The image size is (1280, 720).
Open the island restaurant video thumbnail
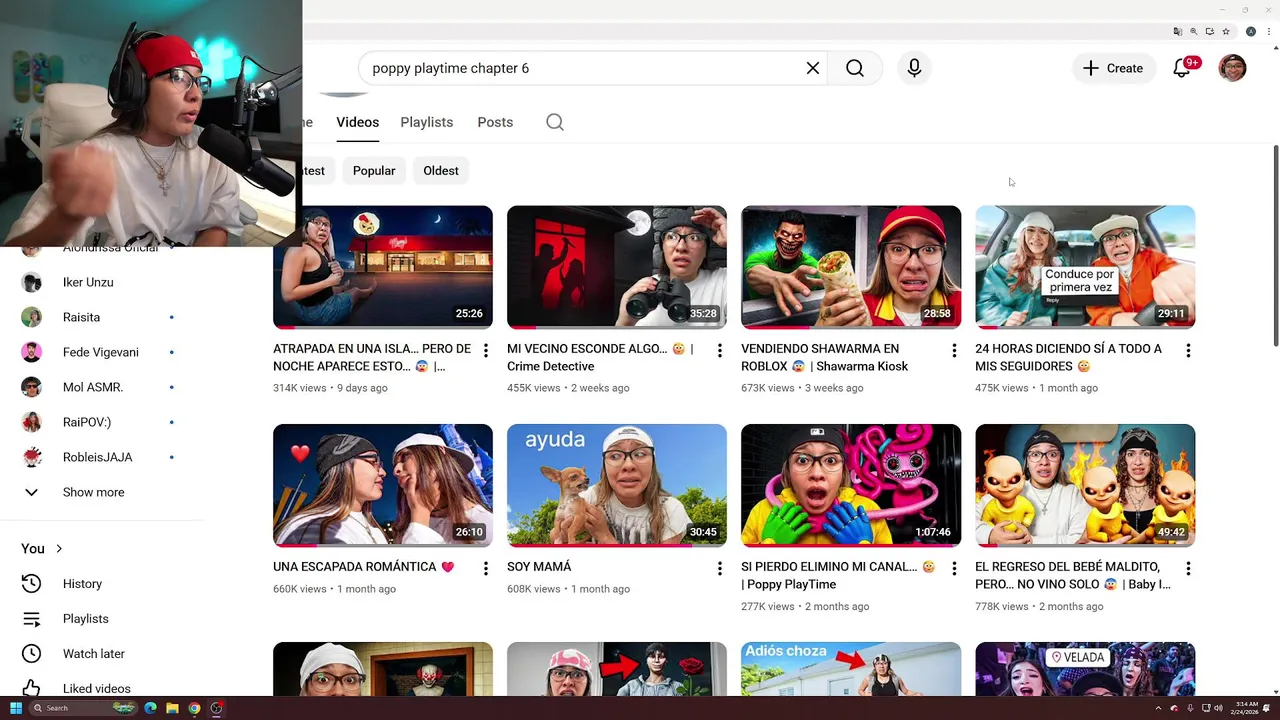[383, 267]
